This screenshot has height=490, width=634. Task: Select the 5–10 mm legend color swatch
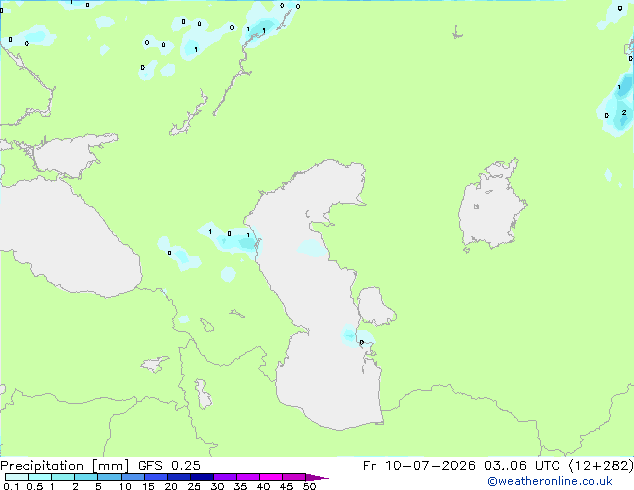click(x=109, y=477)
